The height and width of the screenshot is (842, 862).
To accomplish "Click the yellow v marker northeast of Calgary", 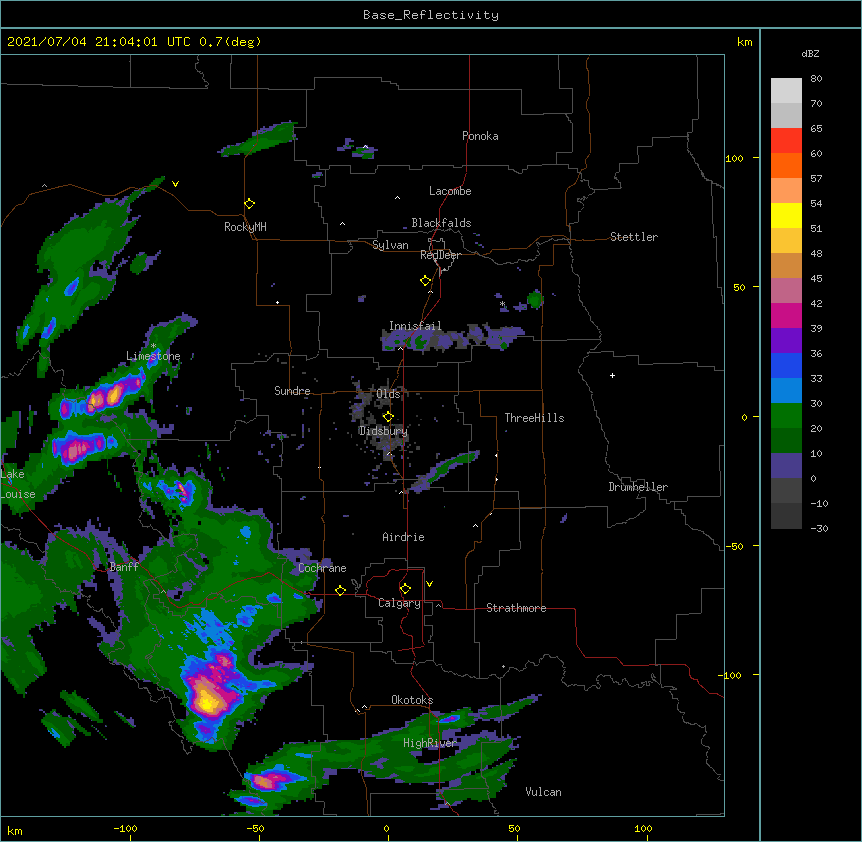I will 429,584.
